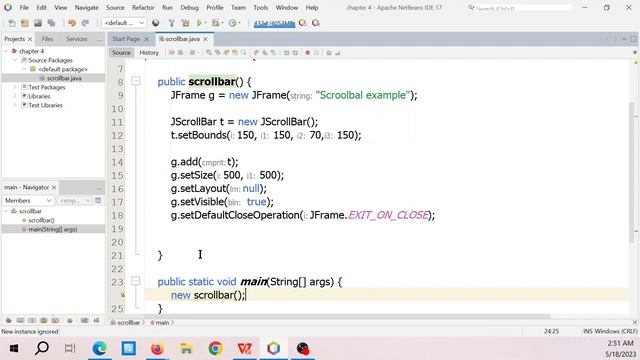Switch to the Services tab
The height and width of the screenshot is (360, 640).
coord(76,39)
